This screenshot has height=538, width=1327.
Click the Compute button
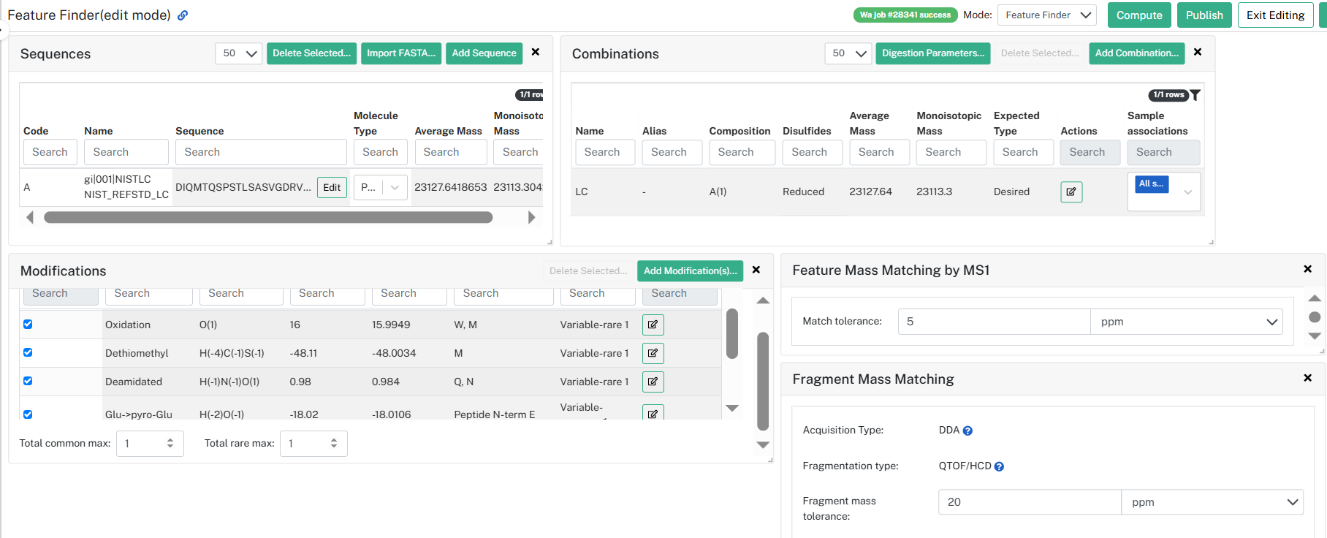point(1139,15)
